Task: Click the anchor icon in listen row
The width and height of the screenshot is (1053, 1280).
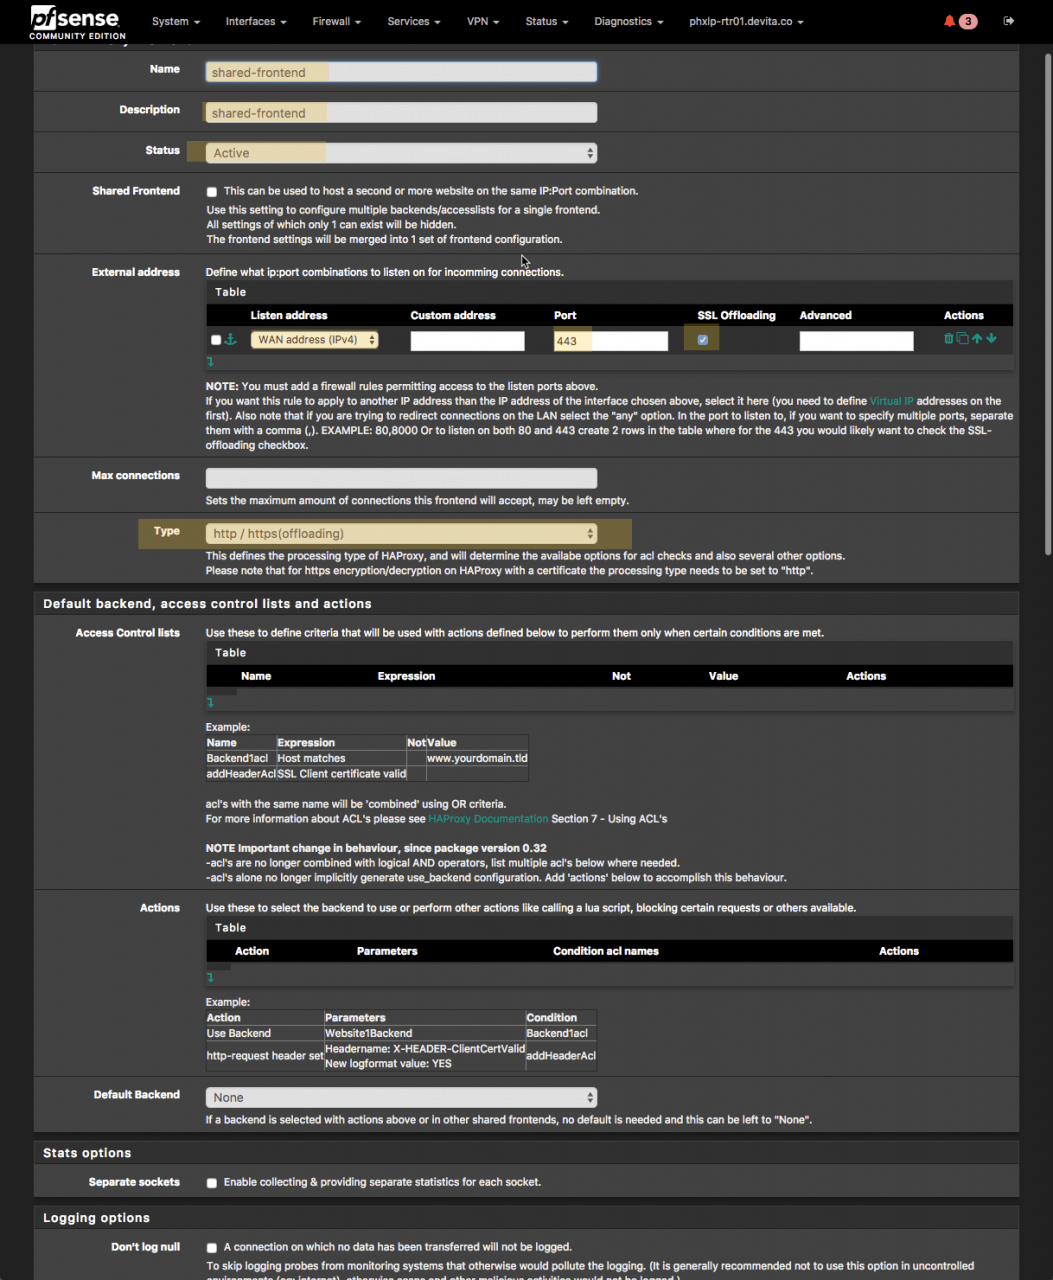Action: (x=230, y=340)
